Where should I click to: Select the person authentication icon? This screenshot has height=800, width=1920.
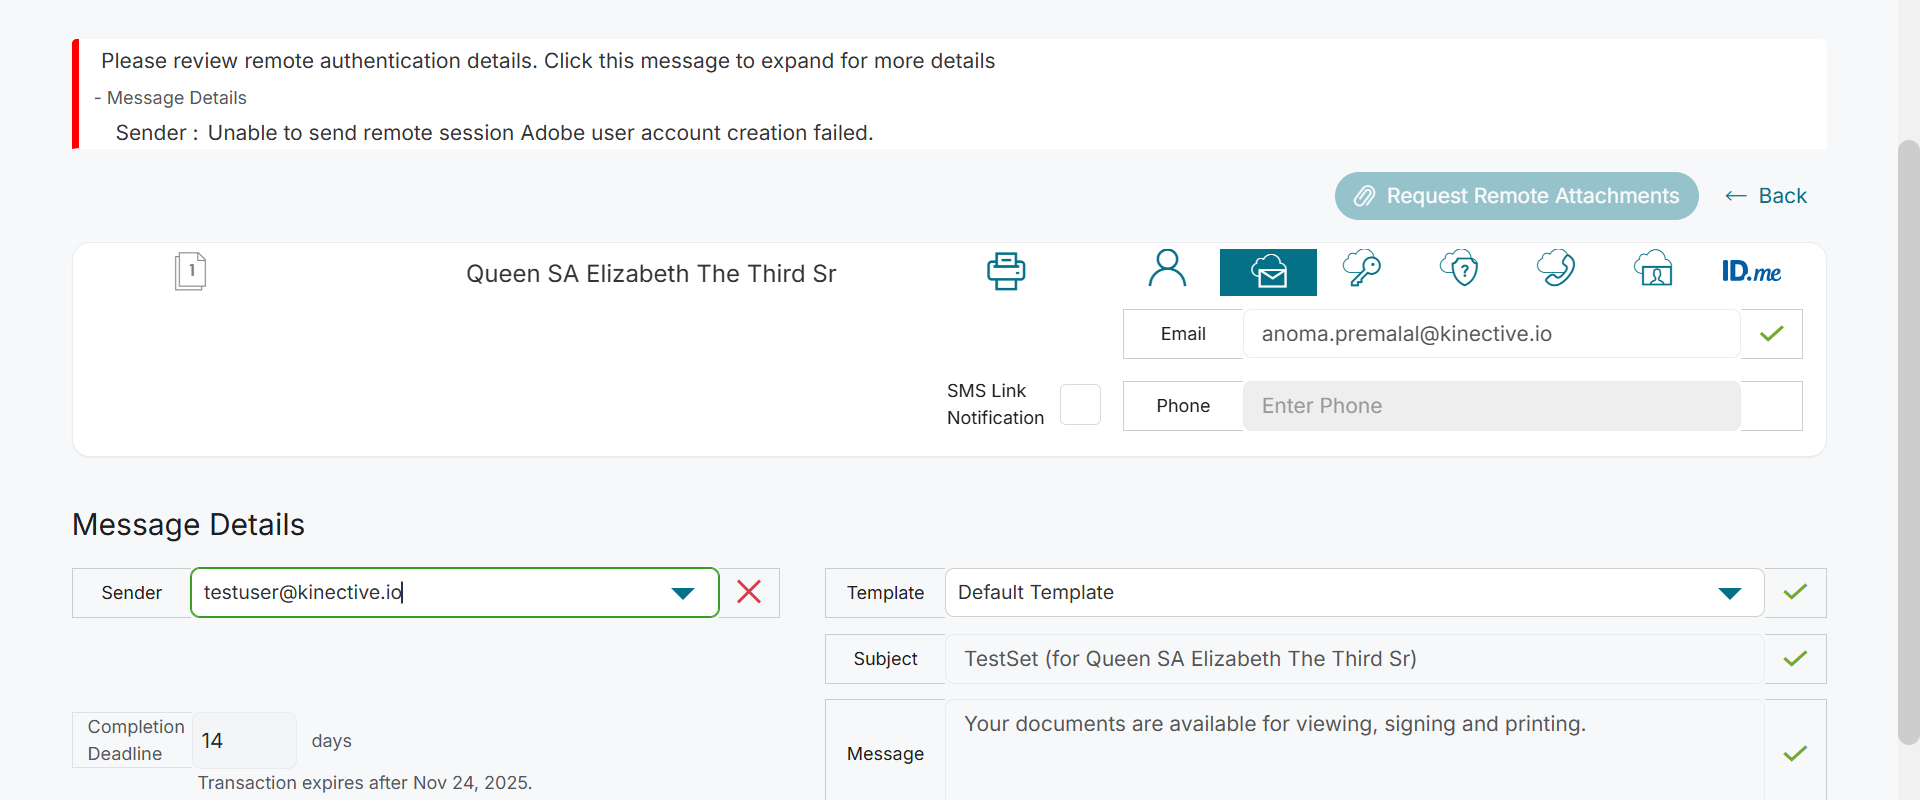click(x=1167, y=269)
